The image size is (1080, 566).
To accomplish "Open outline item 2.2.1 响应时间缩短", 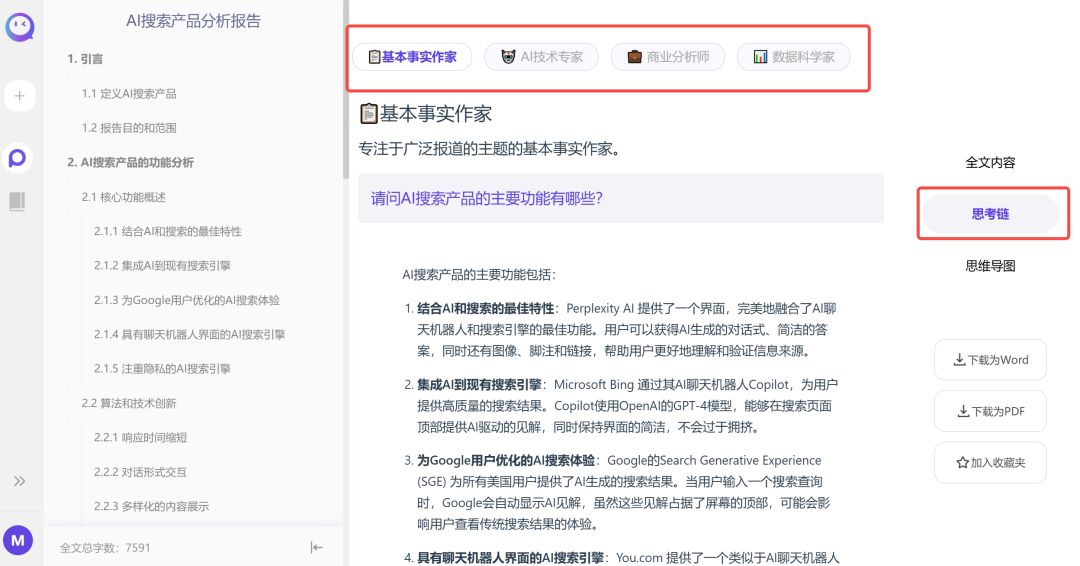I will (141, 438).
